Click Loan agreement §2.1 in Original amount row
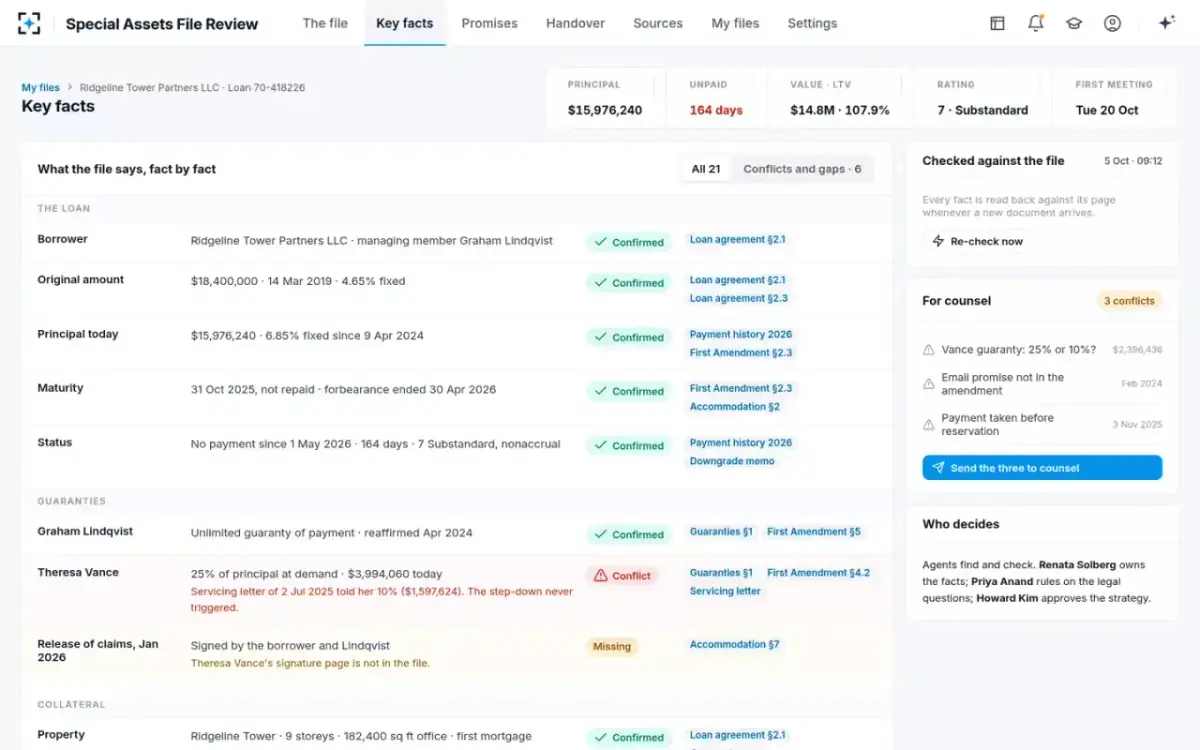 coord(737,280)
